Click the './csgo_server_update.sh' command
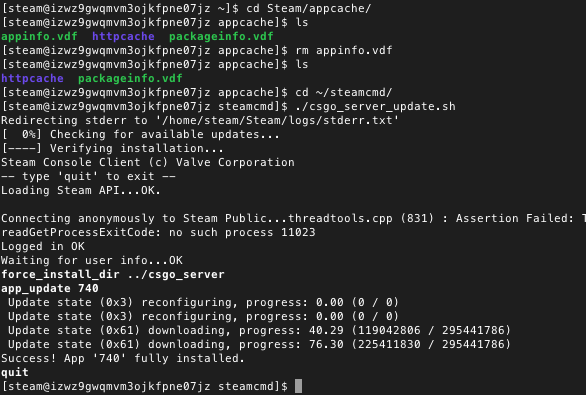 (375, 106)
